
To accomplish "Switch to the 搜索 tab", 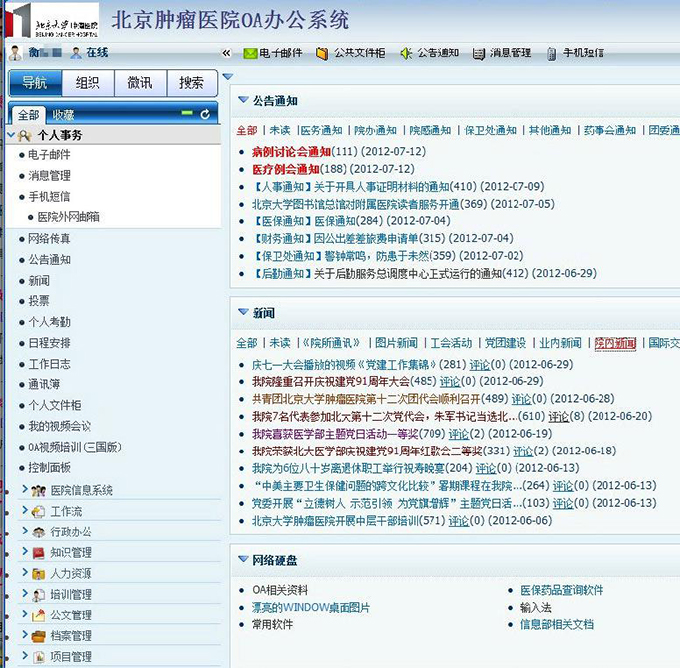I will 192,82.
